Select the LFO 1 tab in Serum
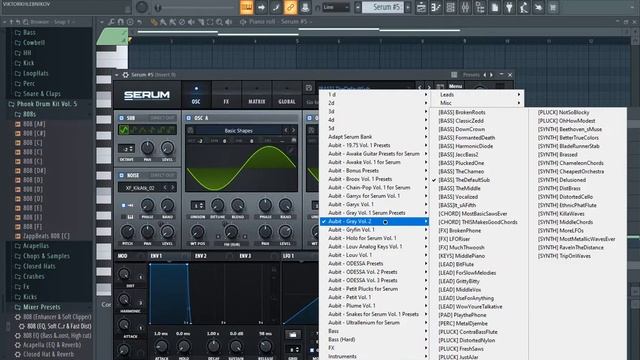This screenshot has width=640, height=360. [289, 256]
